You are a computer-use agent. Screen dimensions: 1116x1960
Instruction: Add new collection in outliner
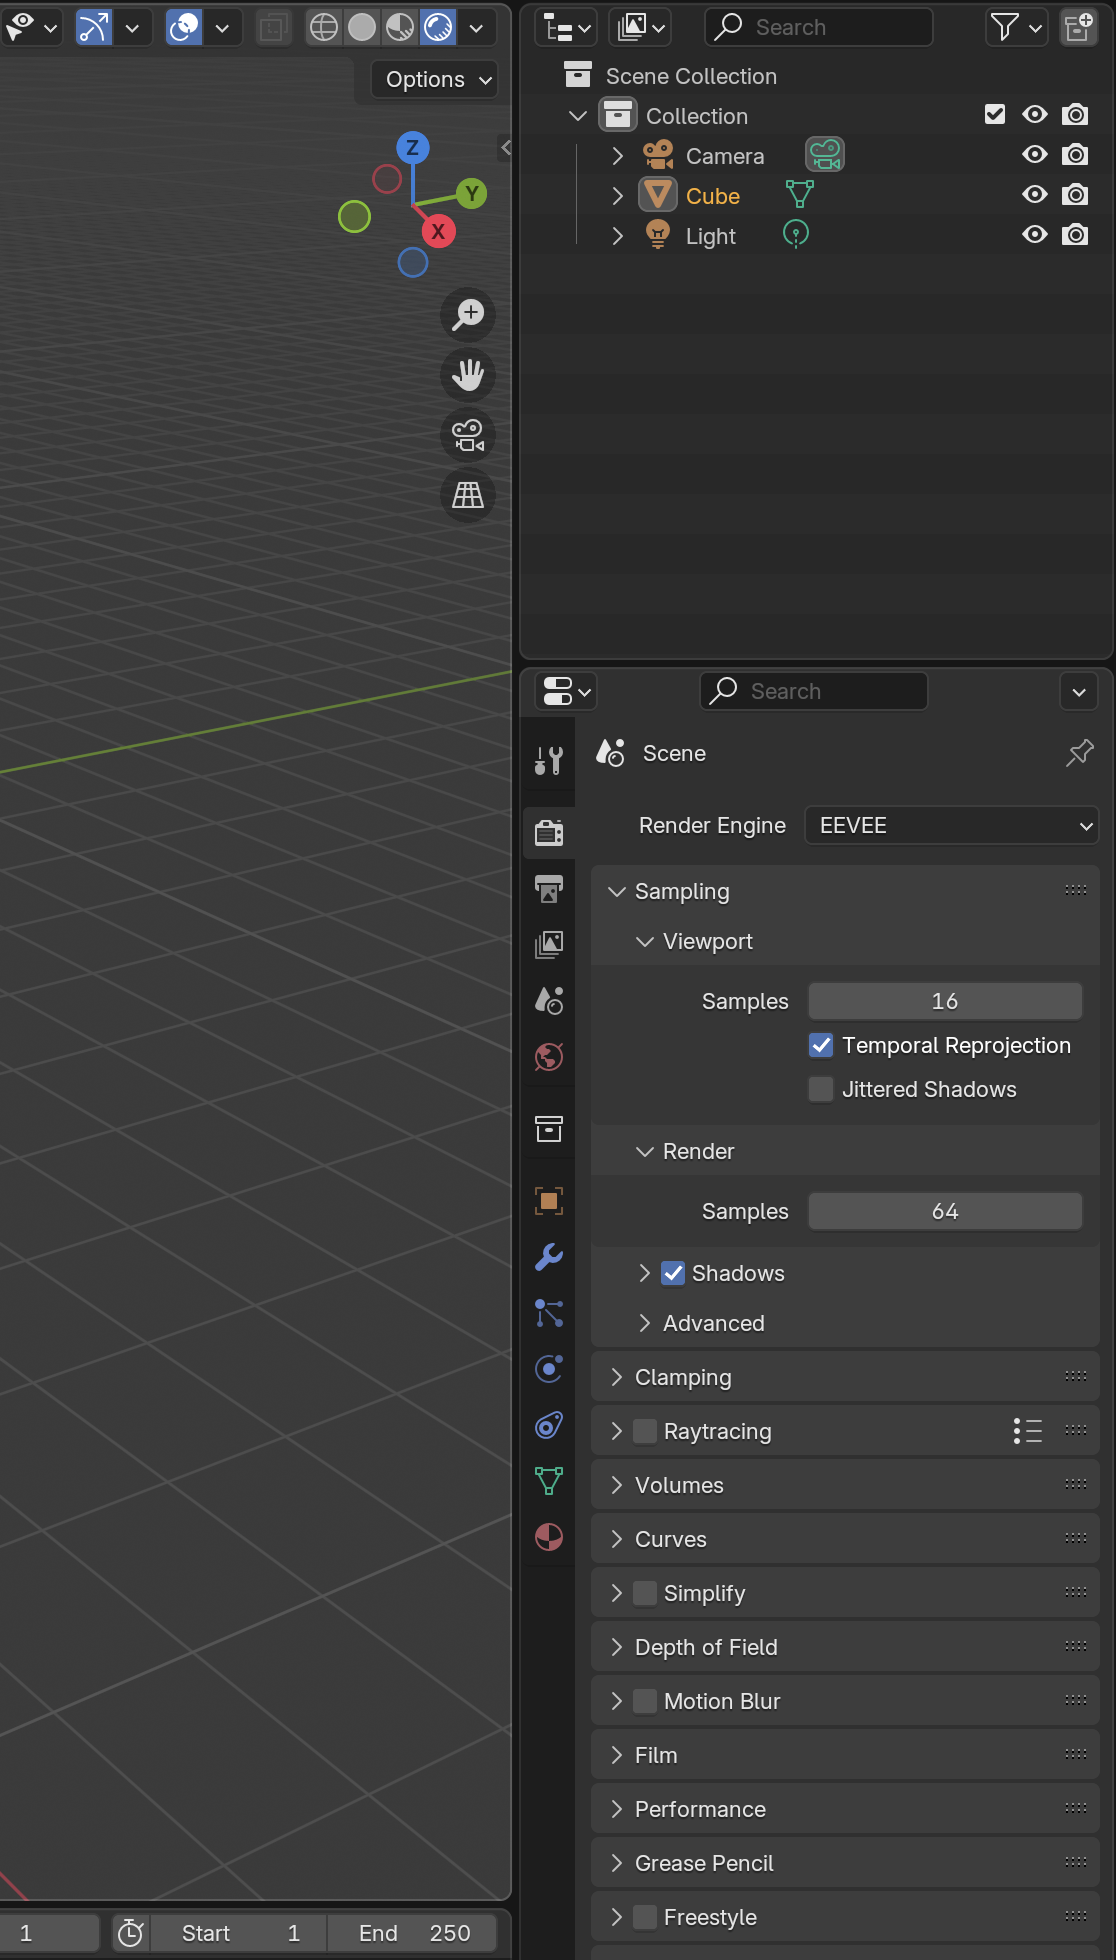click(1078, 28)
